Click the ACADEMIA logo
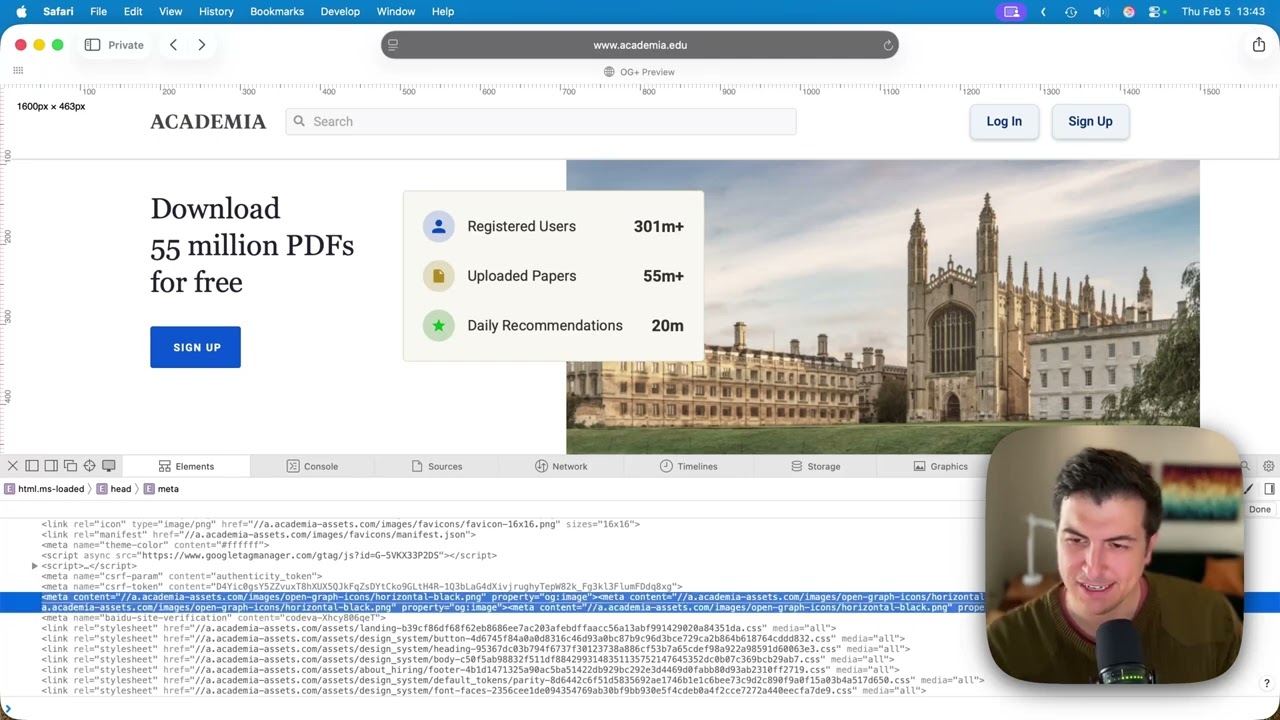The width and height of the screenshot is (1280, 720). coord(208,122)
